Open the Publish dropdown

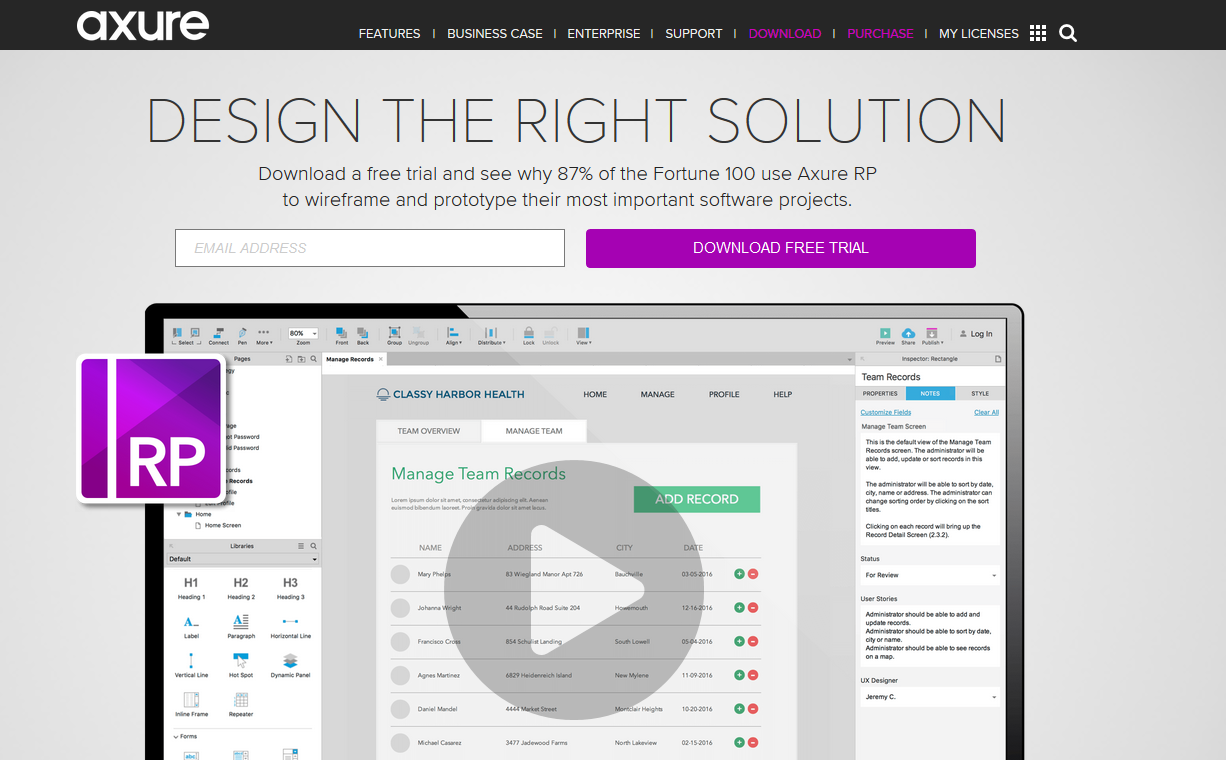click(x=932, y=335)
